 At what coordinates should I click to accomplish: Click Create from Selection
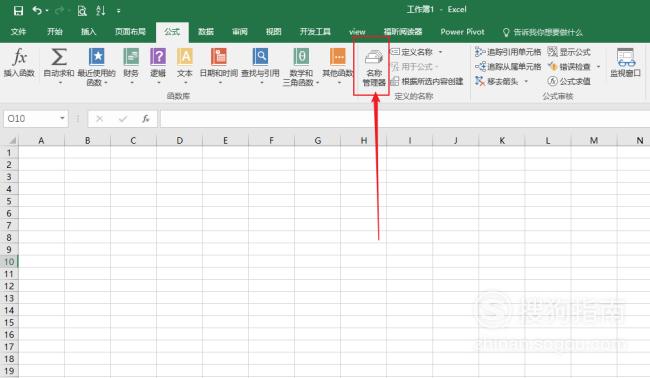[x=427, y=81]
